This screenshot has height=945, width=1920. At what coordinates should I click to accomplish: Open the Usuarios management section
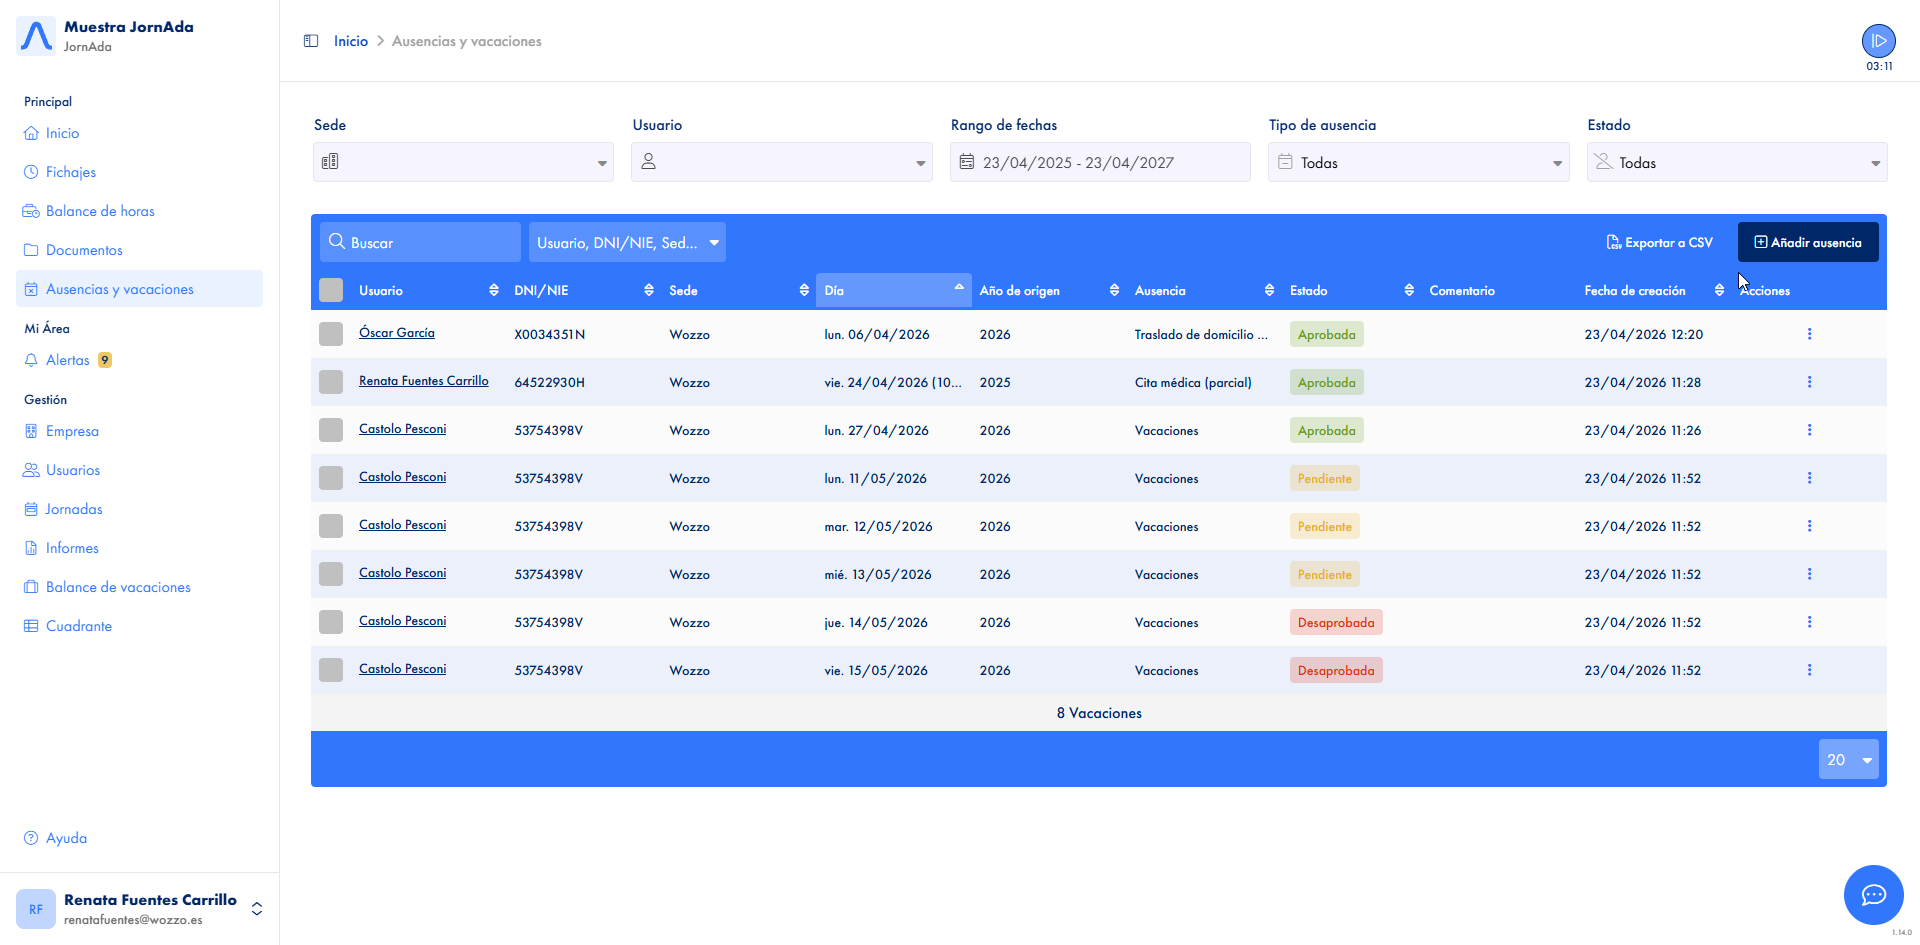tap(72, 469)
